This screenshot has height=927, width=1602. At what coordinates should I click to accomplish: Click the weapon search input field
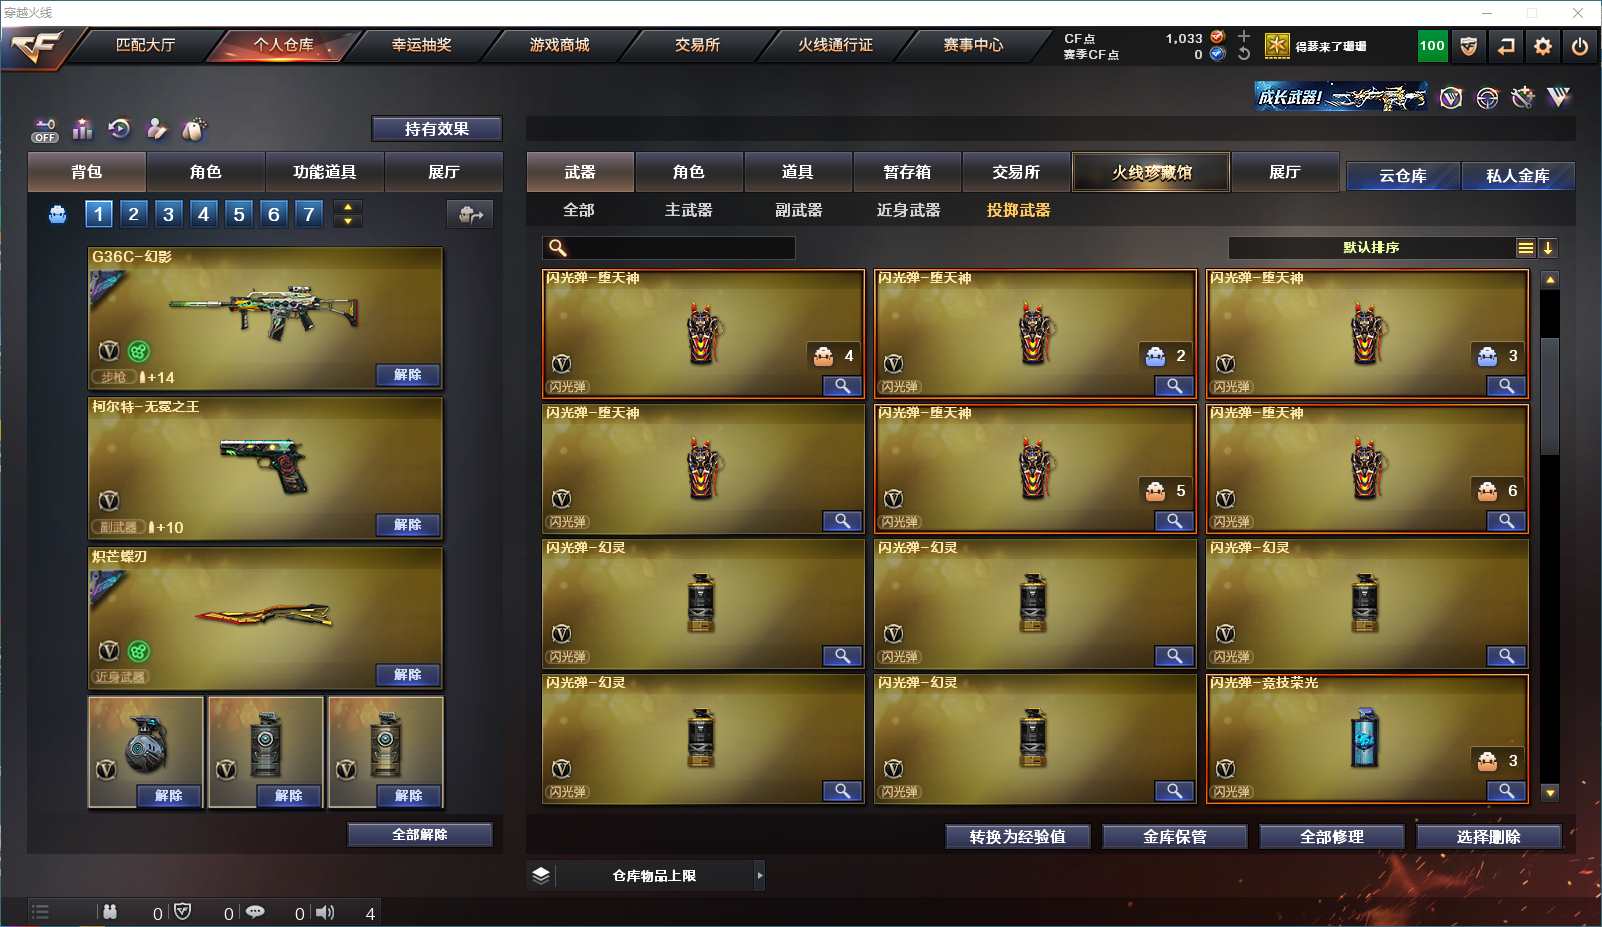pos(669,248)
